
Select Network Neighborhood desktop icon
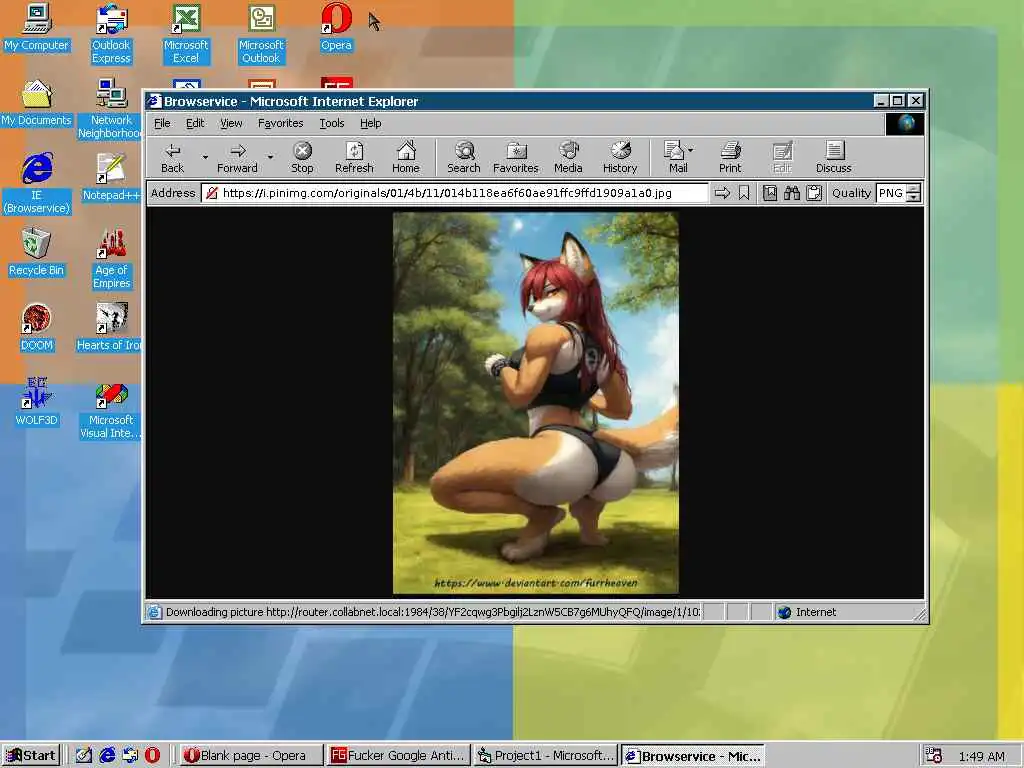click(x=111, y=109)
